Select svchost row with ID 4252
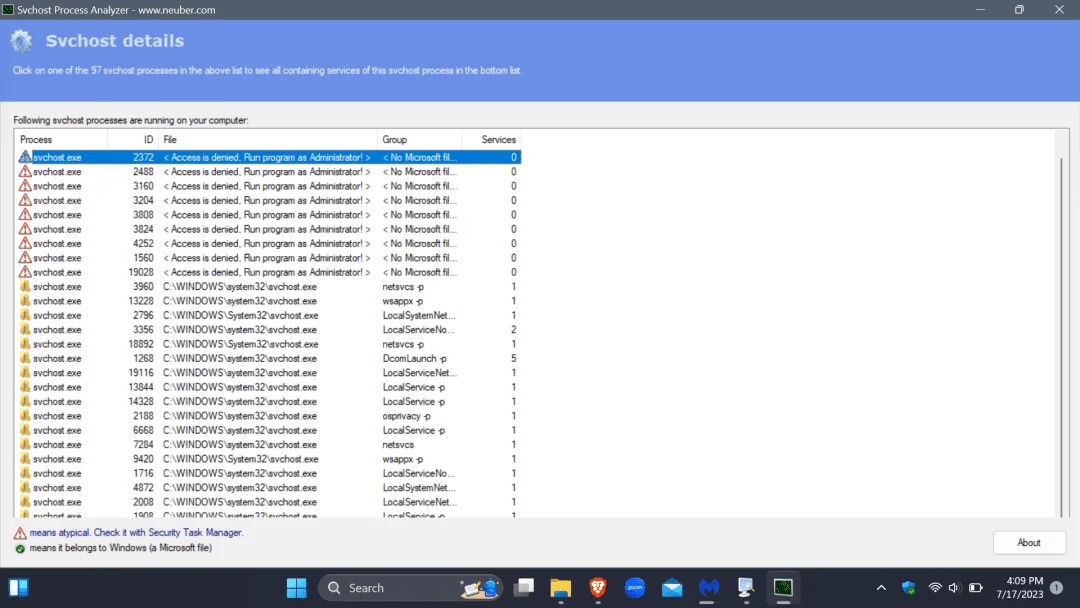 (268, 244)
